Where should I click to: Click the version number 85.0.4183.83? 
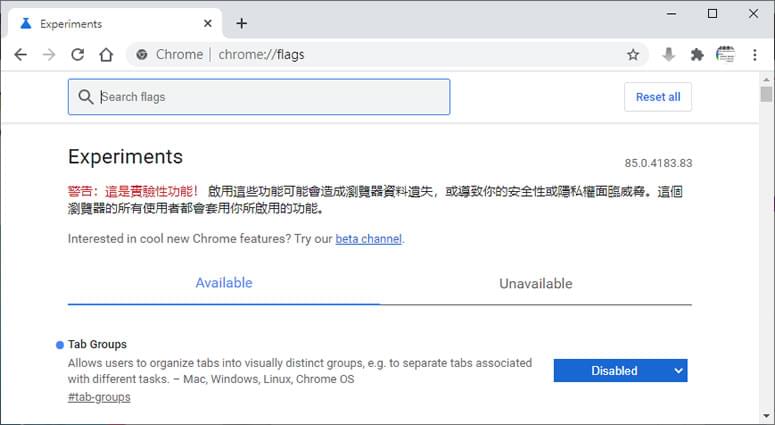pyautogui.click(x=658, y=163)
